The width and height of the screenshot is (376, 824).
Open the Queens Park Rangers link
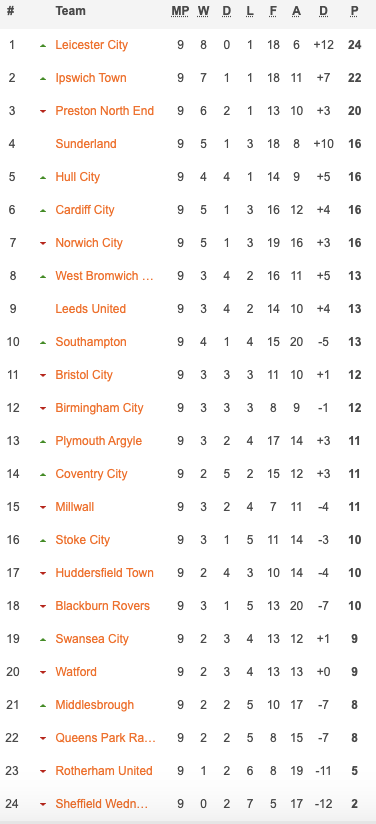pyautogui.click(x=106, y=738)
